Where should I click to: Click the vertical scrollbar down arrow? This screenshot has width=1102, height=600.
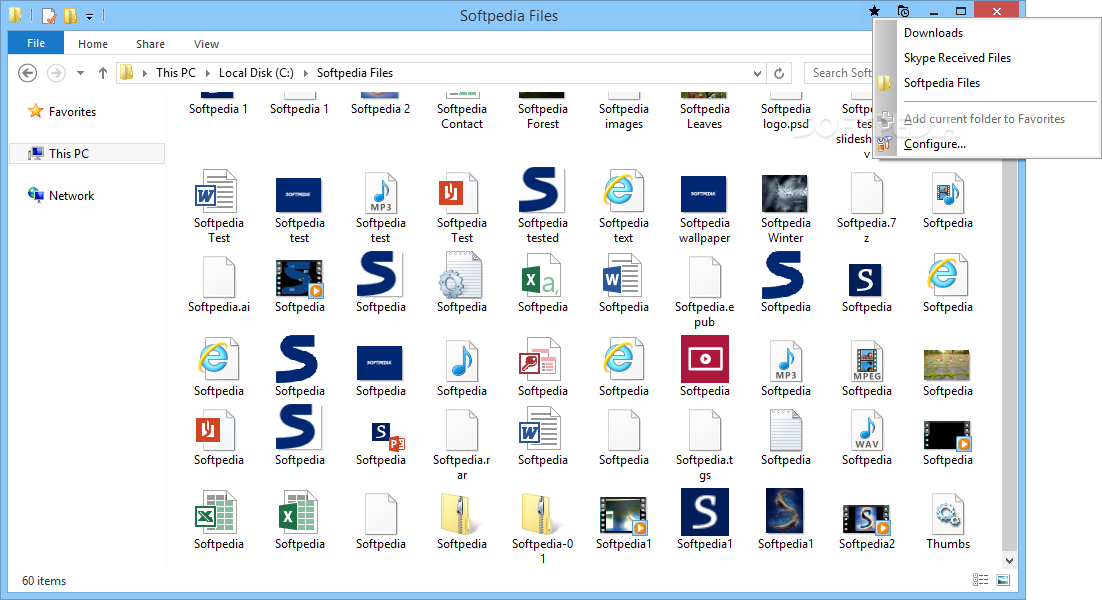(x=1009, y=560)
